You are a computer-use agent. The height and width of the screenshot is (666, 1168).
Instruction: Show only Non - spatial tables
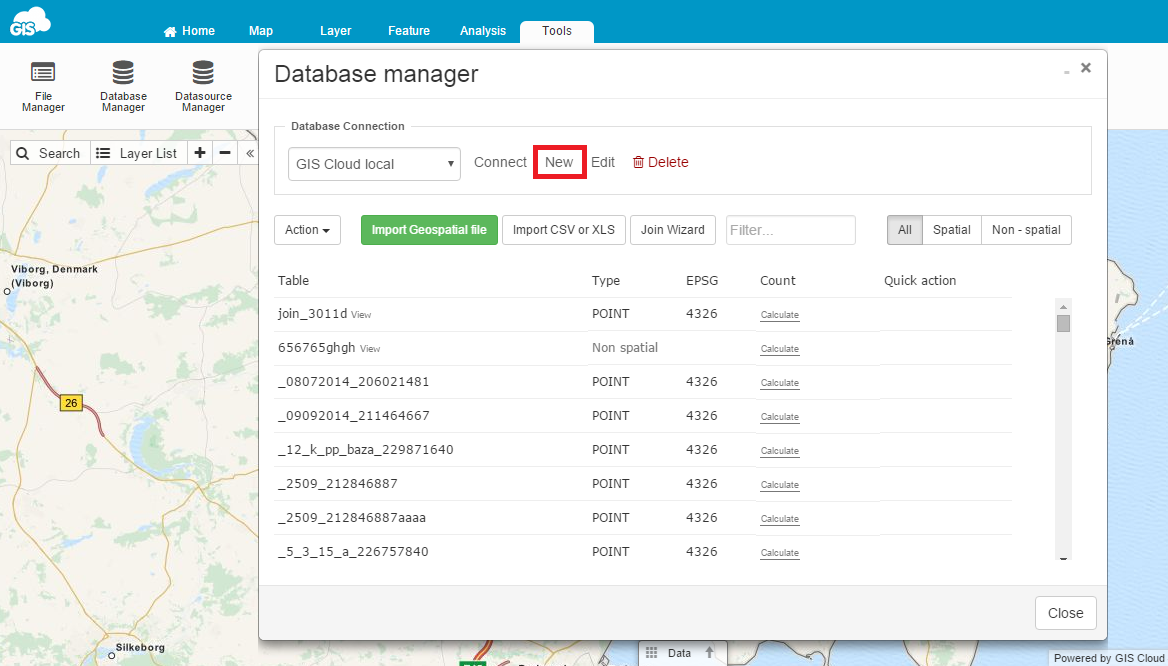1026,230
